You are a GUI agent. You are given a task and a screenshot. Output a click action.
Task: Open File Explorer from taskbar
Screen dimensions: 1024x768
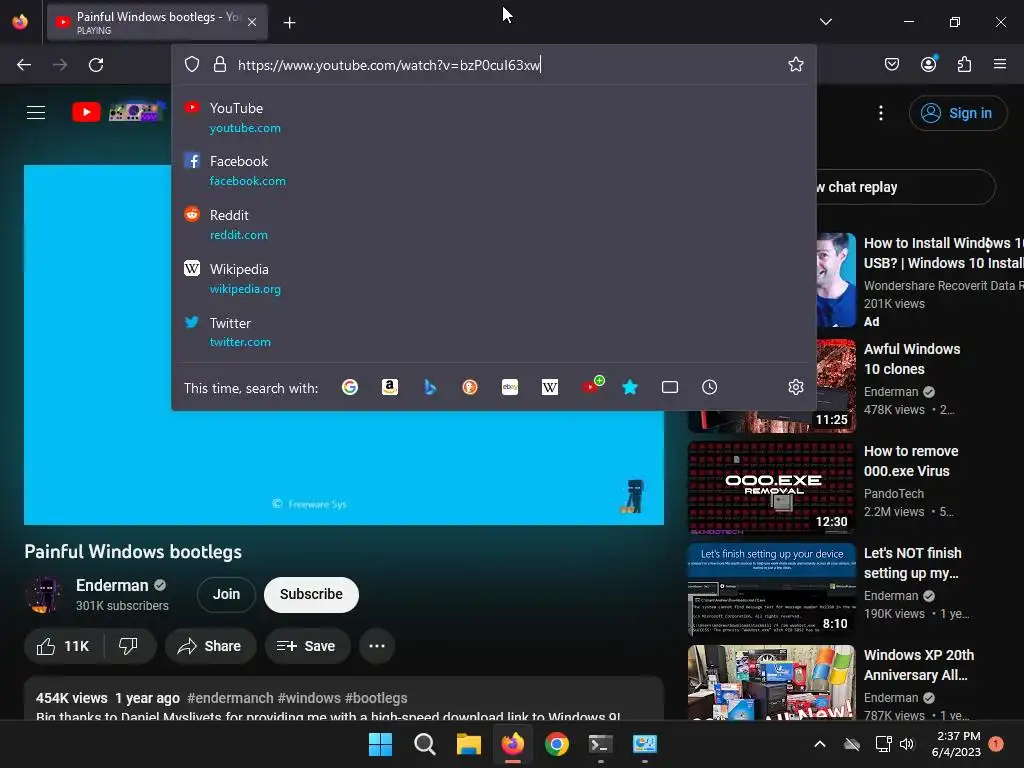pos(468,744)
